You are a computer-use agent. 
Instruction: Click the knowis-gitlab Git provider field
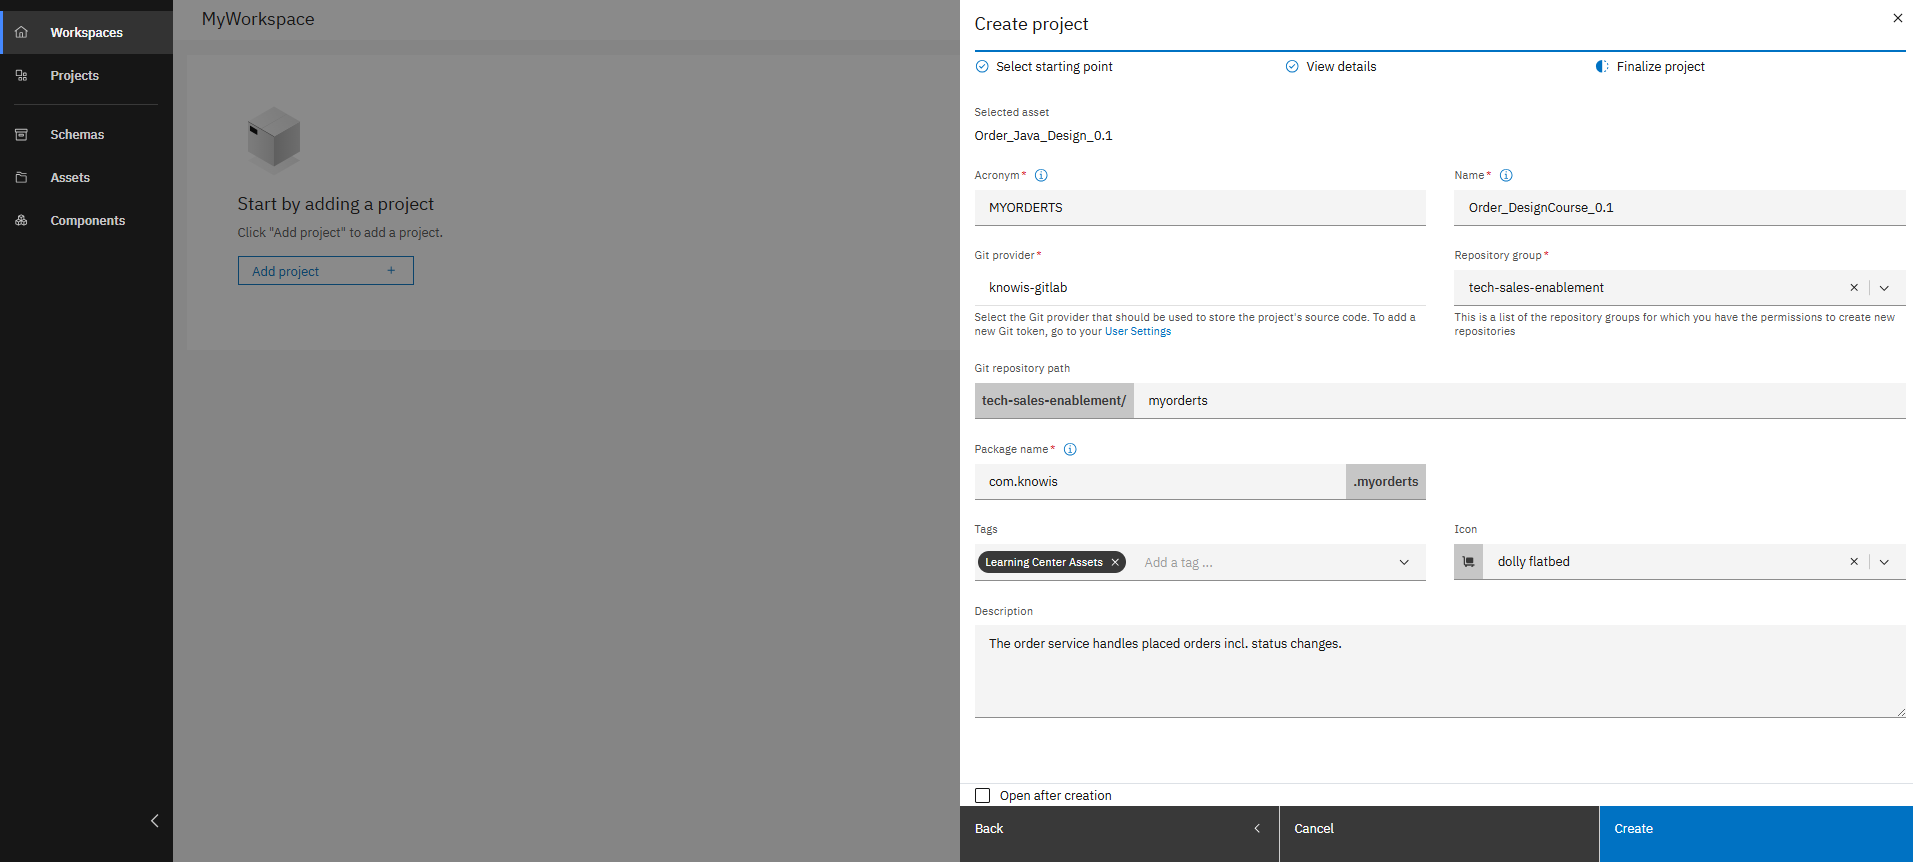pyautogui.click(x=1200, y=288)
